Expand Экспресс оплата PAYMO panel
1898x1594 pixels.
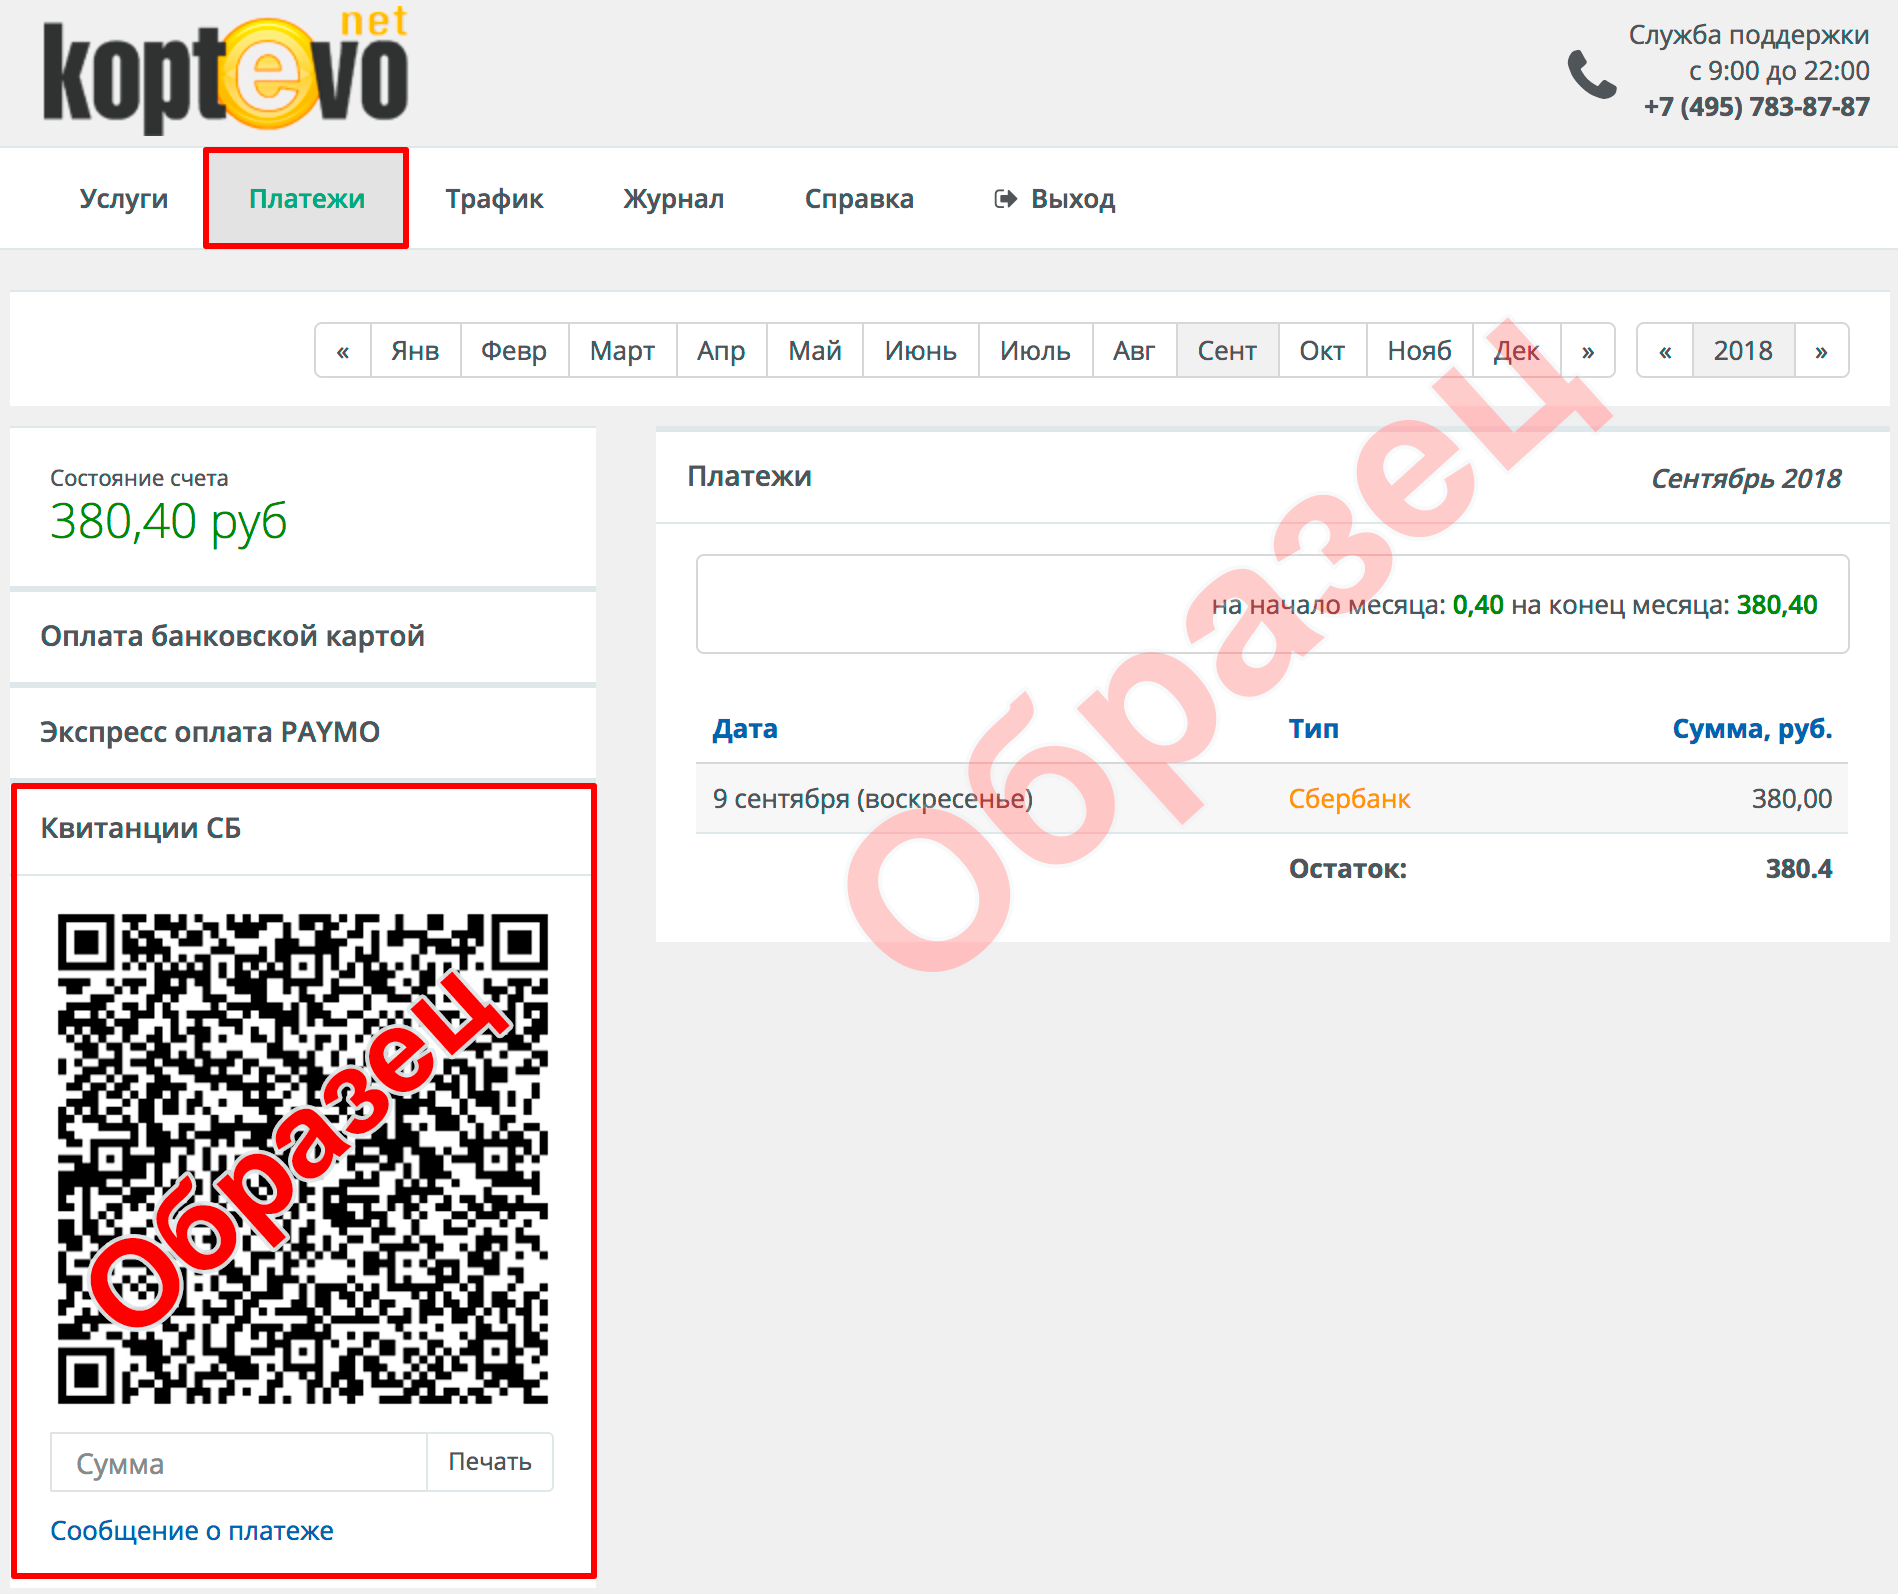point(210,732)
